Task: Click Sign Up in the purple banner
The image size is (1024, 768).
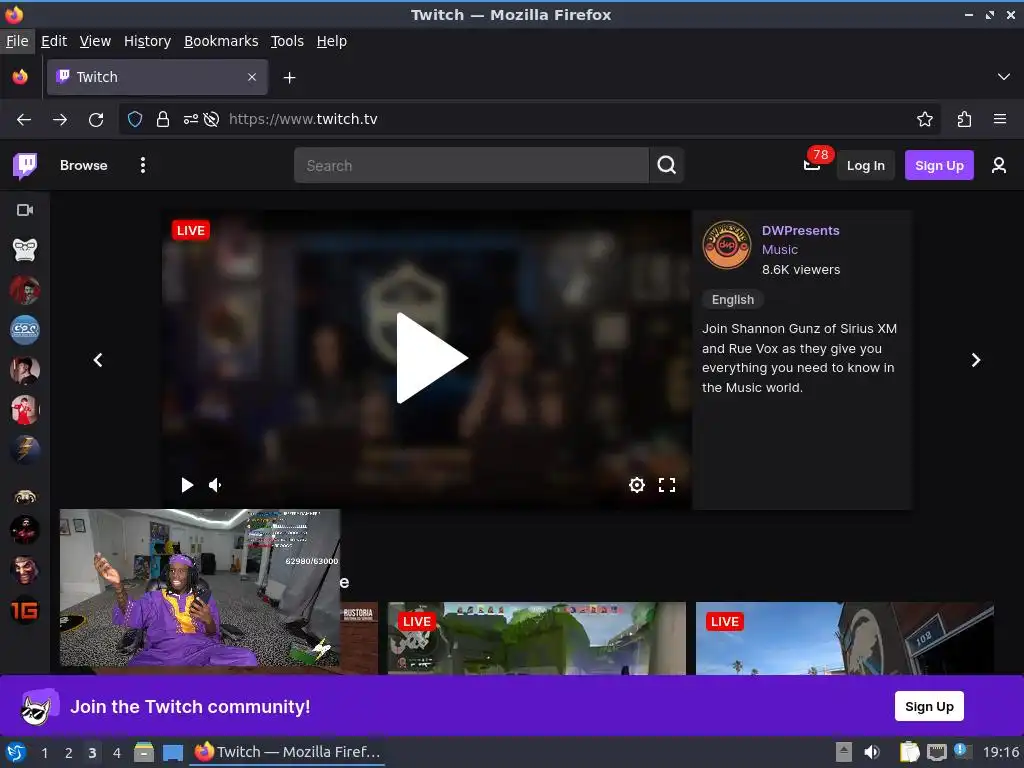Action: point(929,706)
